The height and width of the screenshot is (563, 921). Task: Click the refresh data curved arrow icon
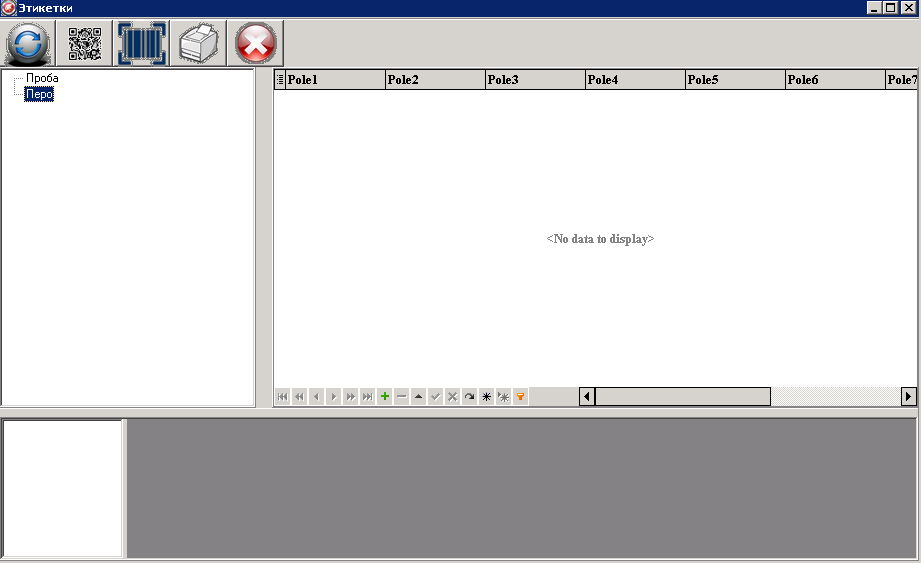469,397
